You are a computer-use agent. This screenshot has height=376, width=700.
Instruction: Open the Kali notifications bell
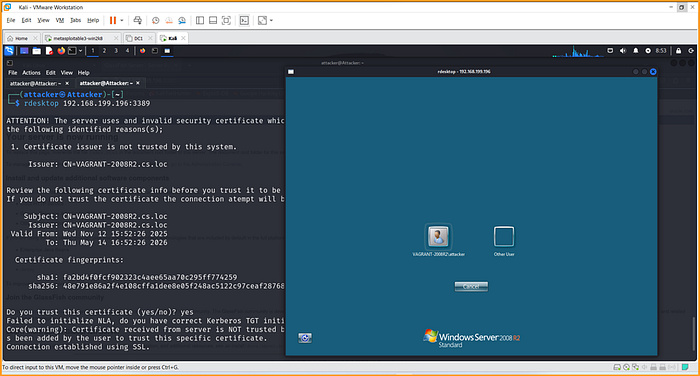pyautogui.click(x=636, y=51)
